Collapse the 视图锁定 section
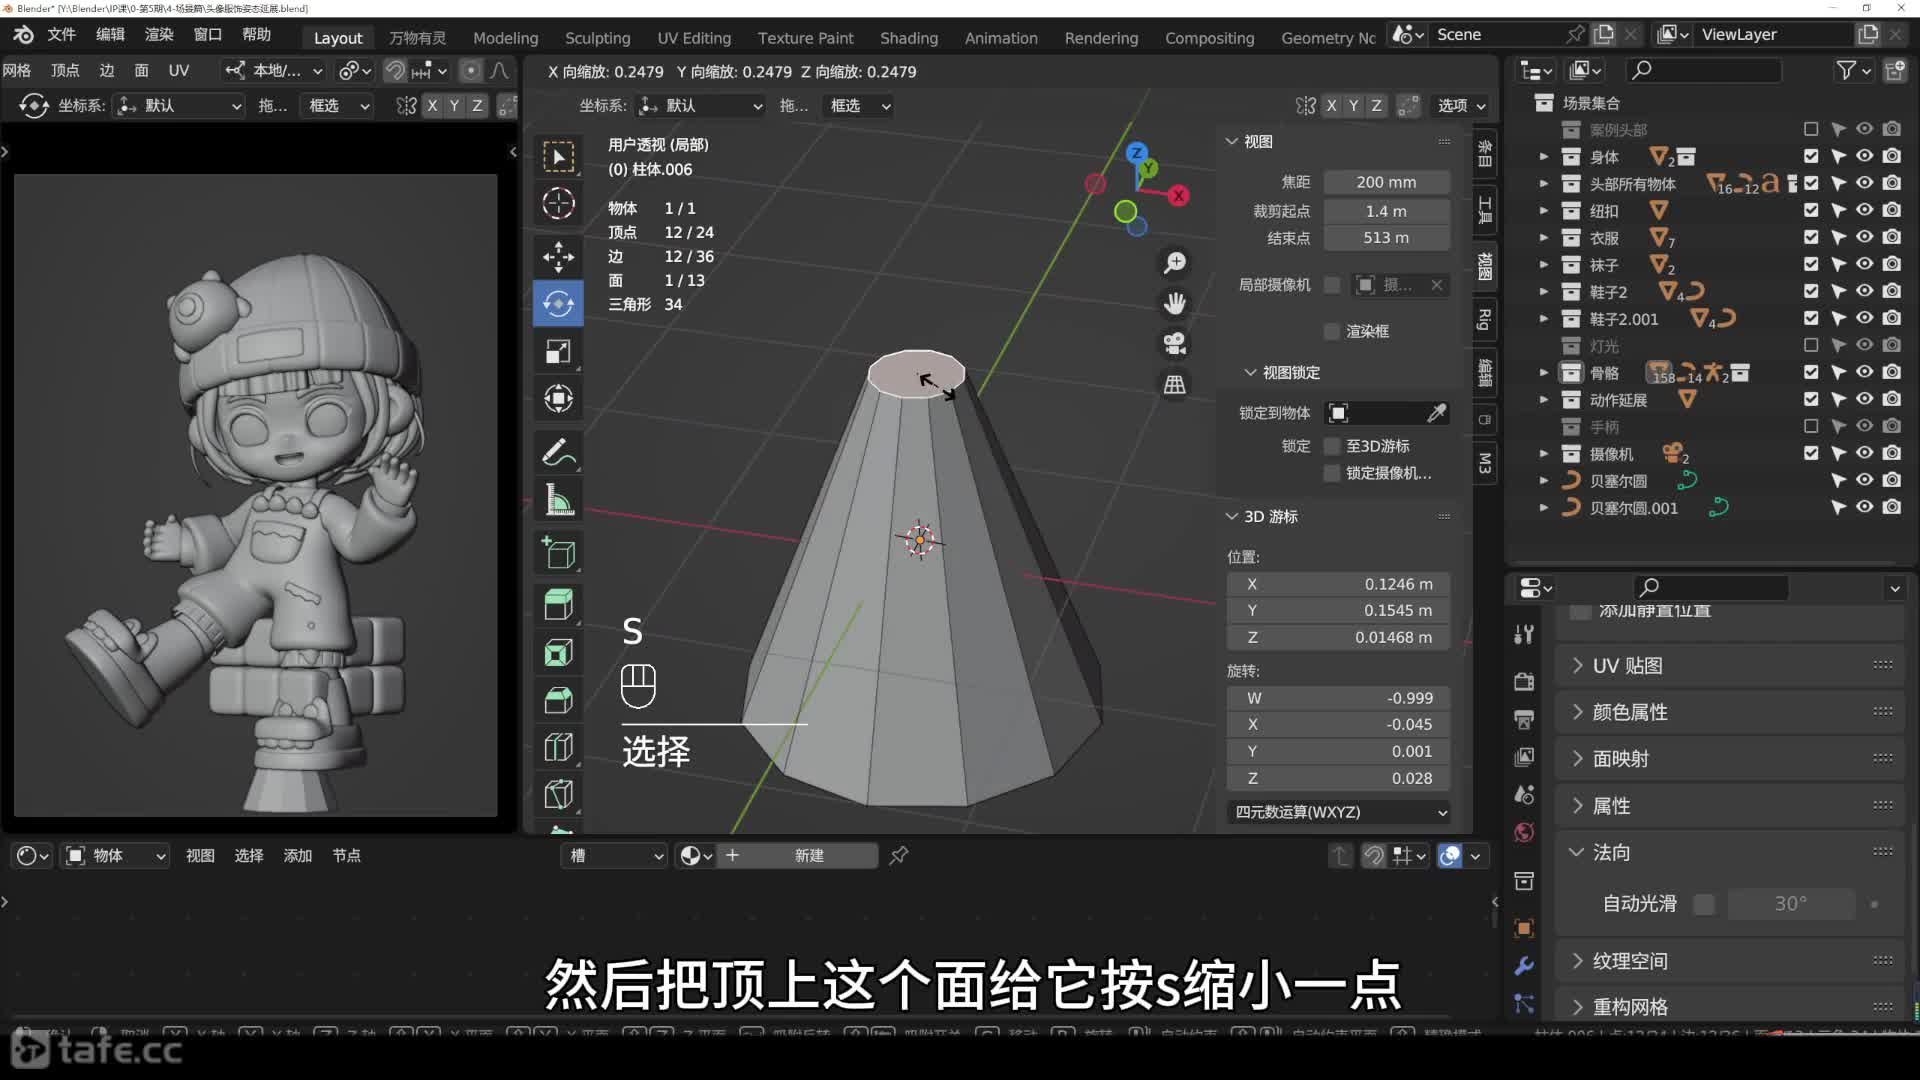This screenshot has height=1080, width=1920. pyautogui.click(x=1290, y=372)
